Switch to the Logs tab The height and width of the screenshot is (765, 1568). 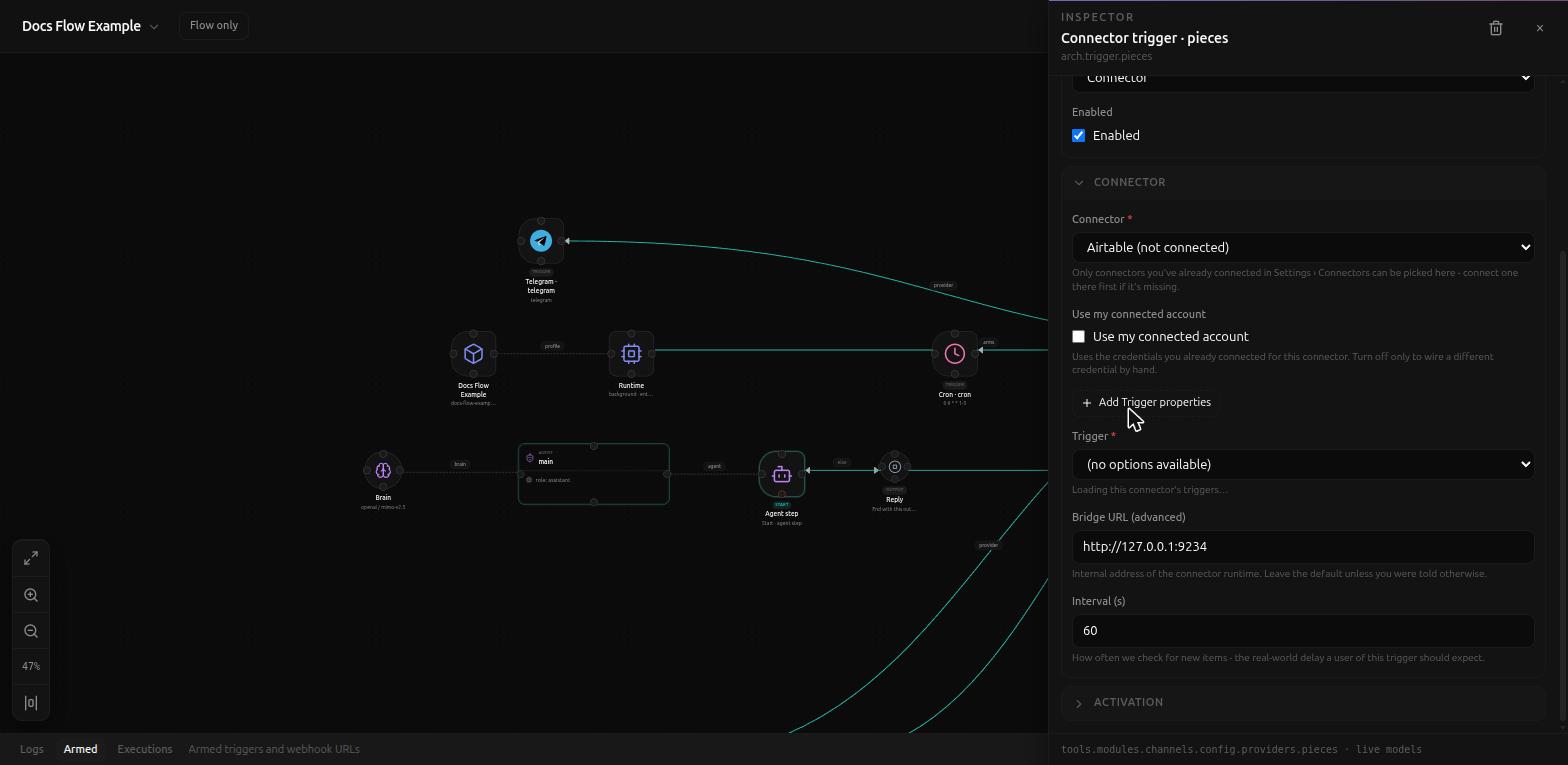pos(32,749)
